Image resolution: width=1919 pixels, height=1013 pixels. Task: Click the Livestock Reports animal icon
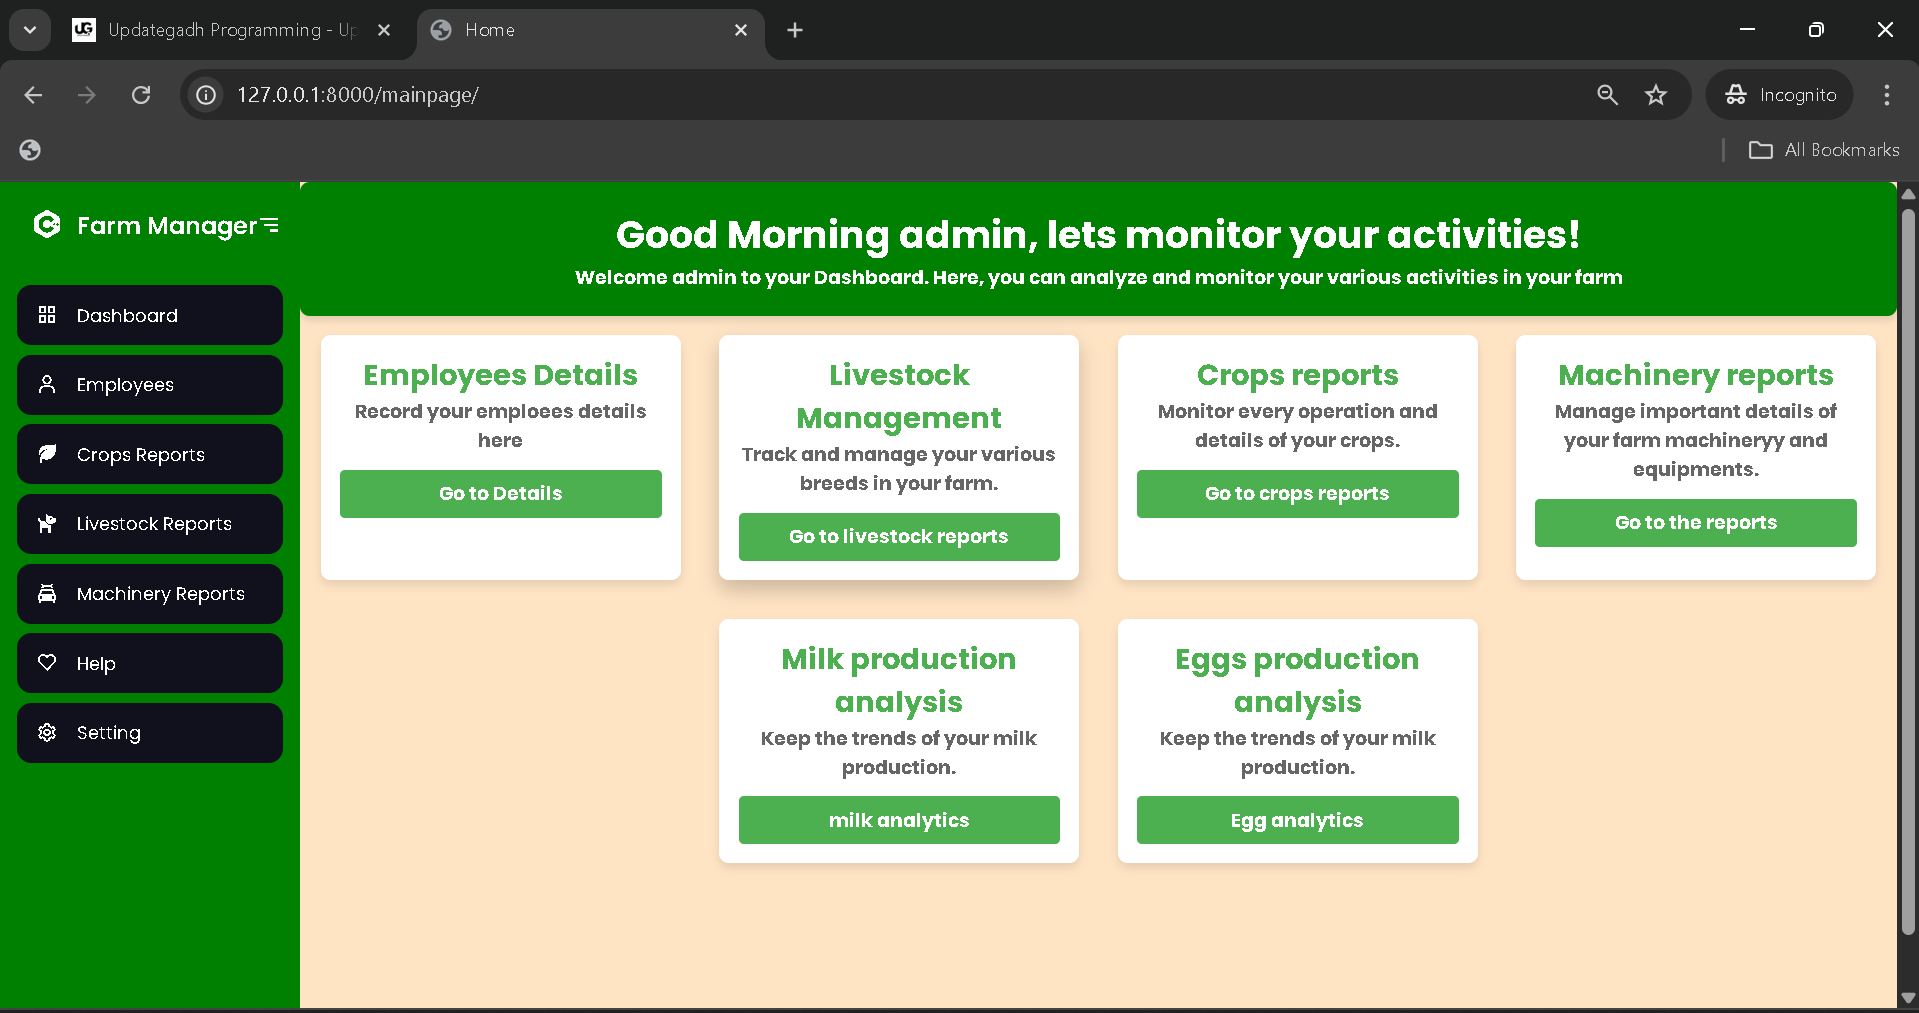[x=47, y=524]
